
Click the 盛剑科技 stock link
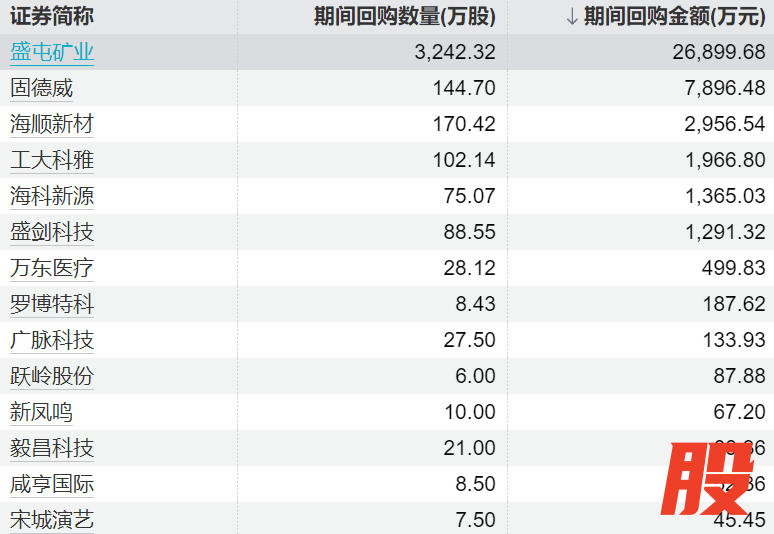(52, 232)
